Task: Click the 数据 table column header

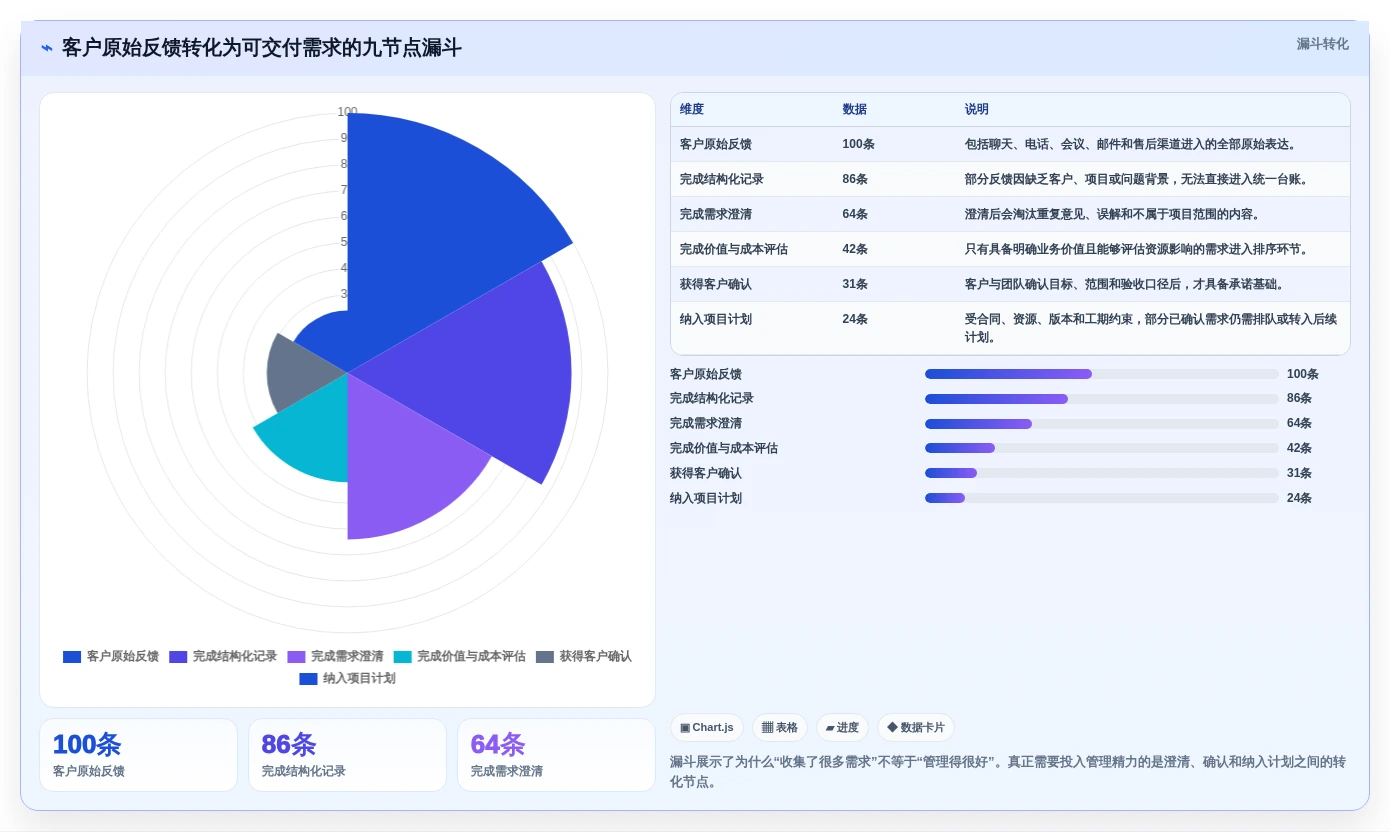Action: [855, 110]
